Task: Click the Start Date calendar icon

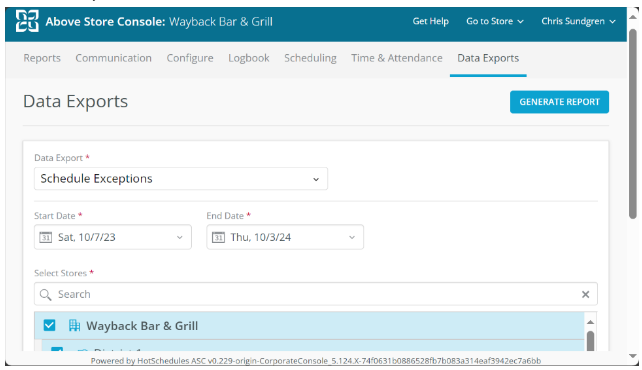Action: pyautogui.click(x=45, y=237)
